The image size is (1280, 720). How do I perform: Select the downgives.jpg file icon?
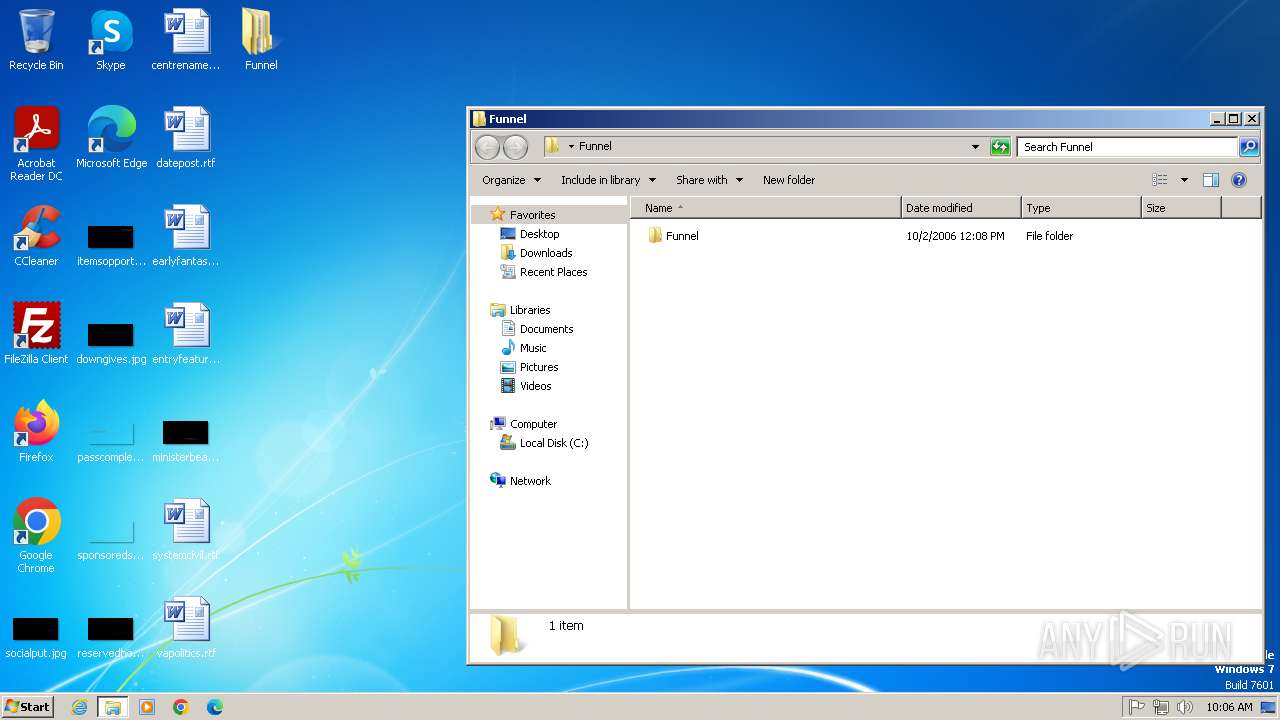111,343
